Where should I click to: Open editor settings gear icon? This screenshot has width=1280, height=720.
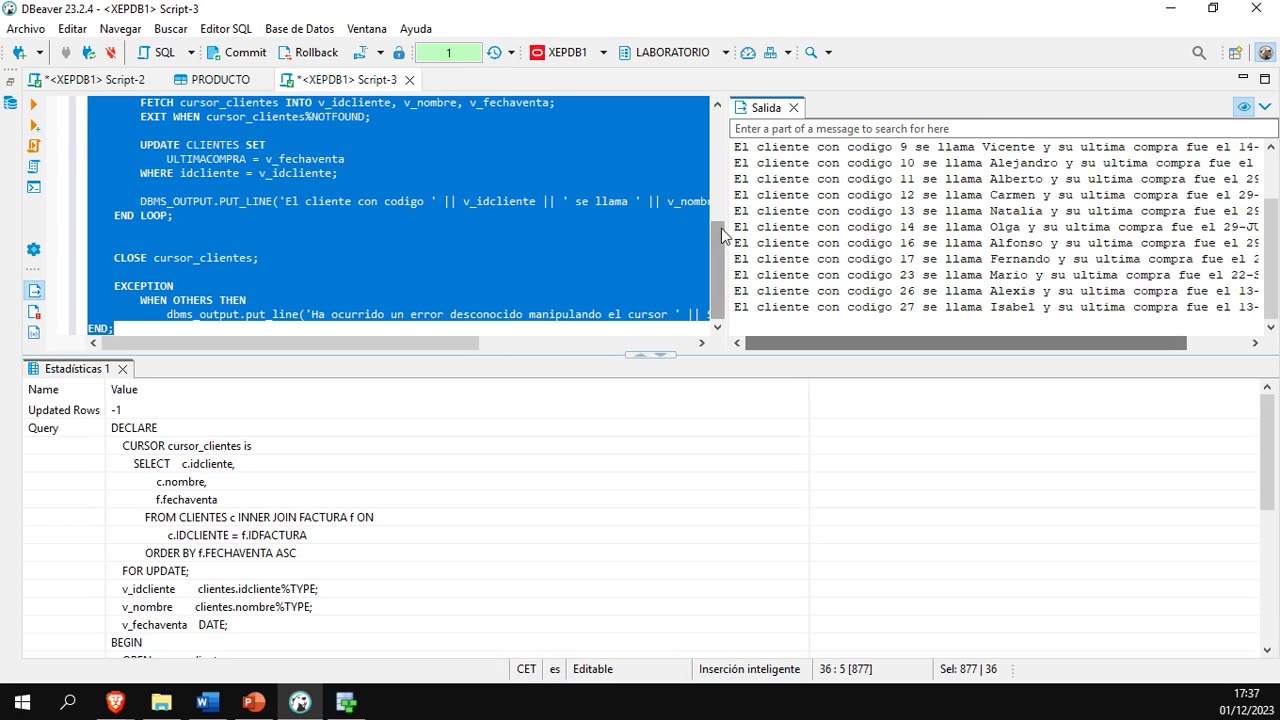pos(34,249)
